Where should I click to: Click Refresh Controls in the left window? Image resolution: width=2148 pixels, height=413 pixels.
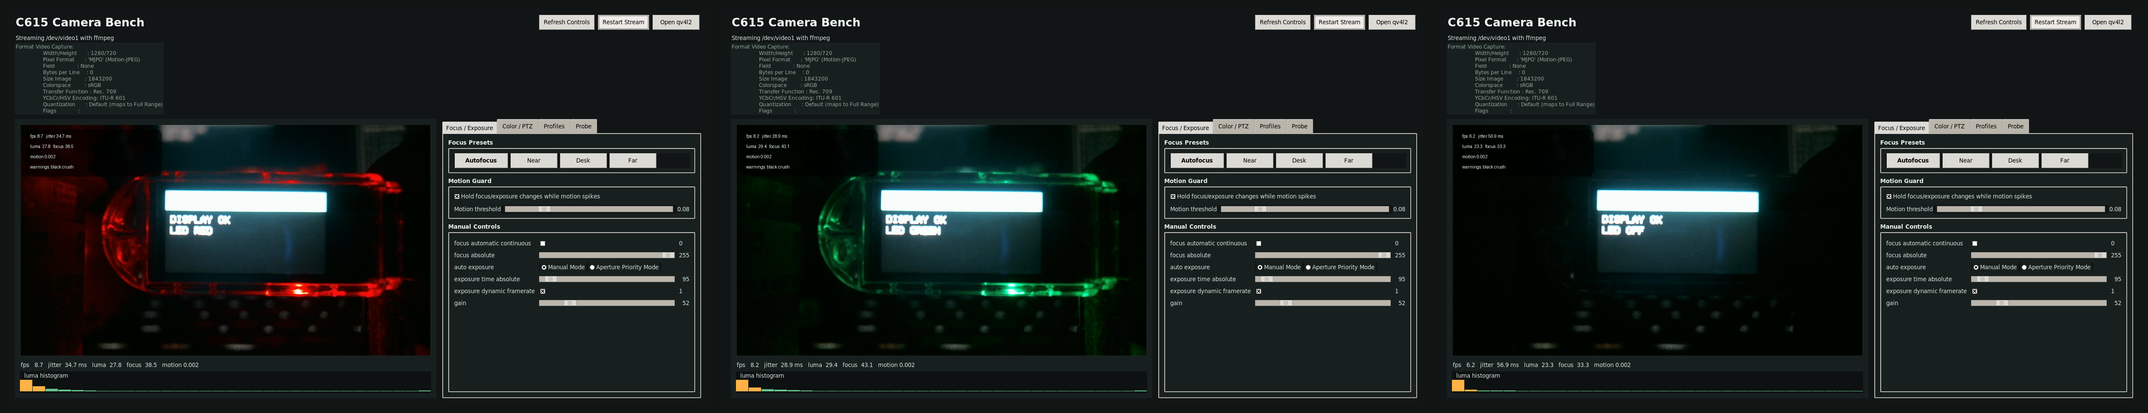[x=567, y=22]
